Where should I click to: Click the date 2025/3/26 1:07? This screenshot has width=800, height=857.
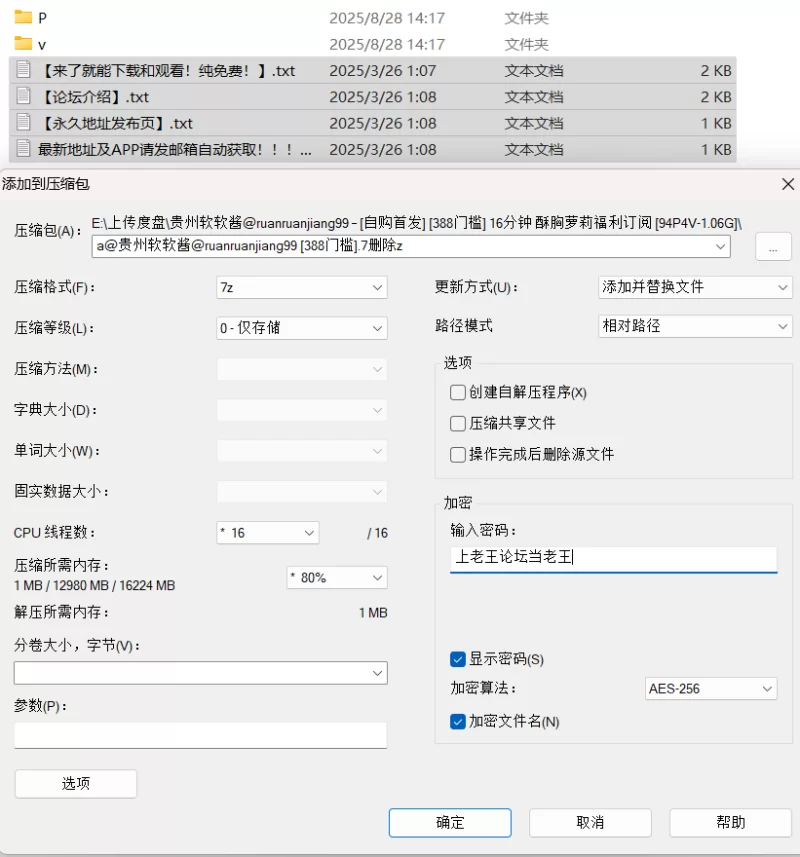(383, 71)
